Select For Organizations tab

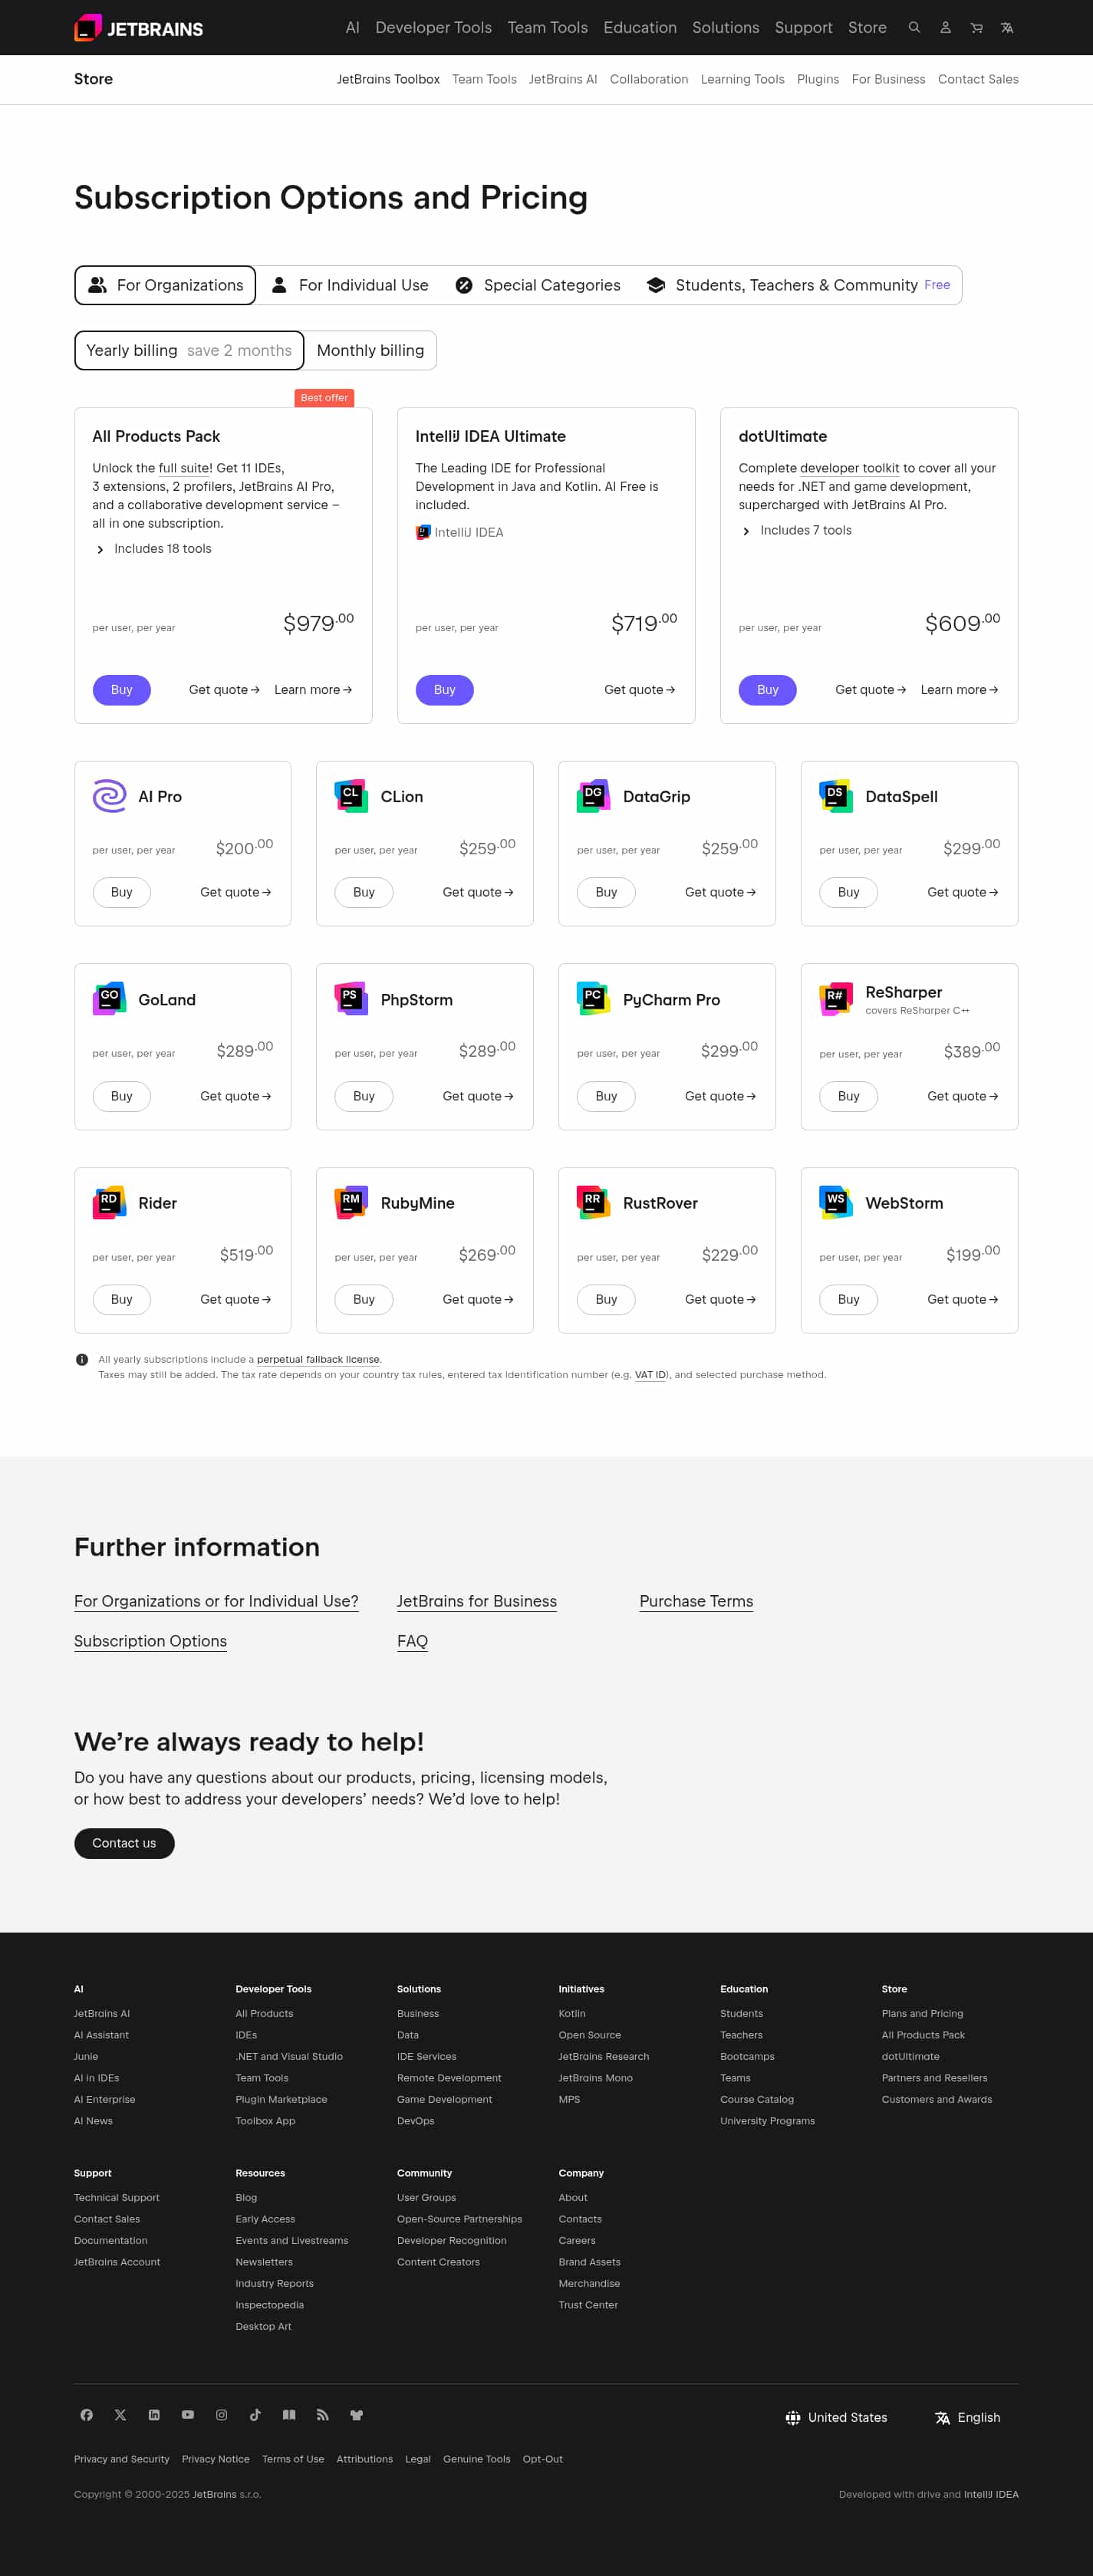pyautogui.click(x=165, y=285)
